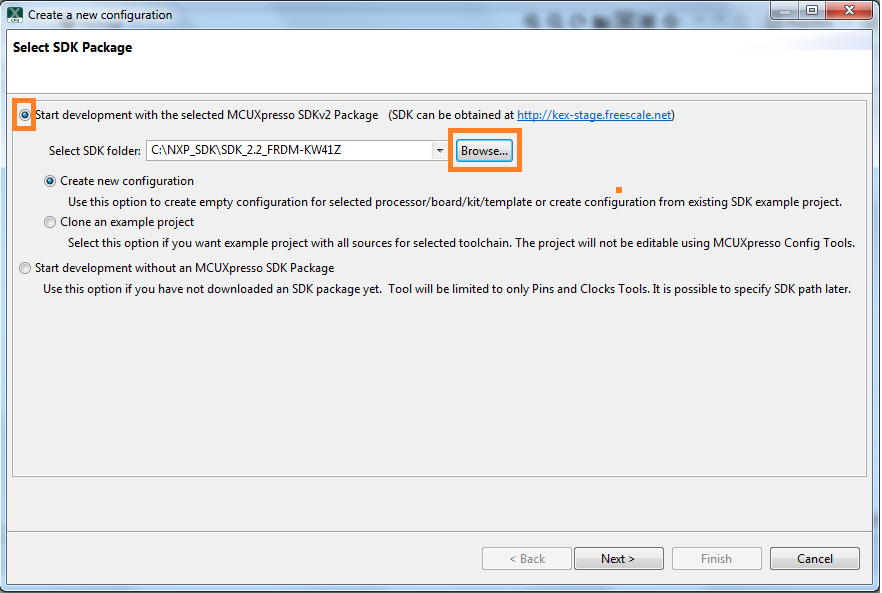This screenshot has width=882, height=593.
Task: Select Start development with selected SDKv2 Package
Action: [x=25, y=115]
